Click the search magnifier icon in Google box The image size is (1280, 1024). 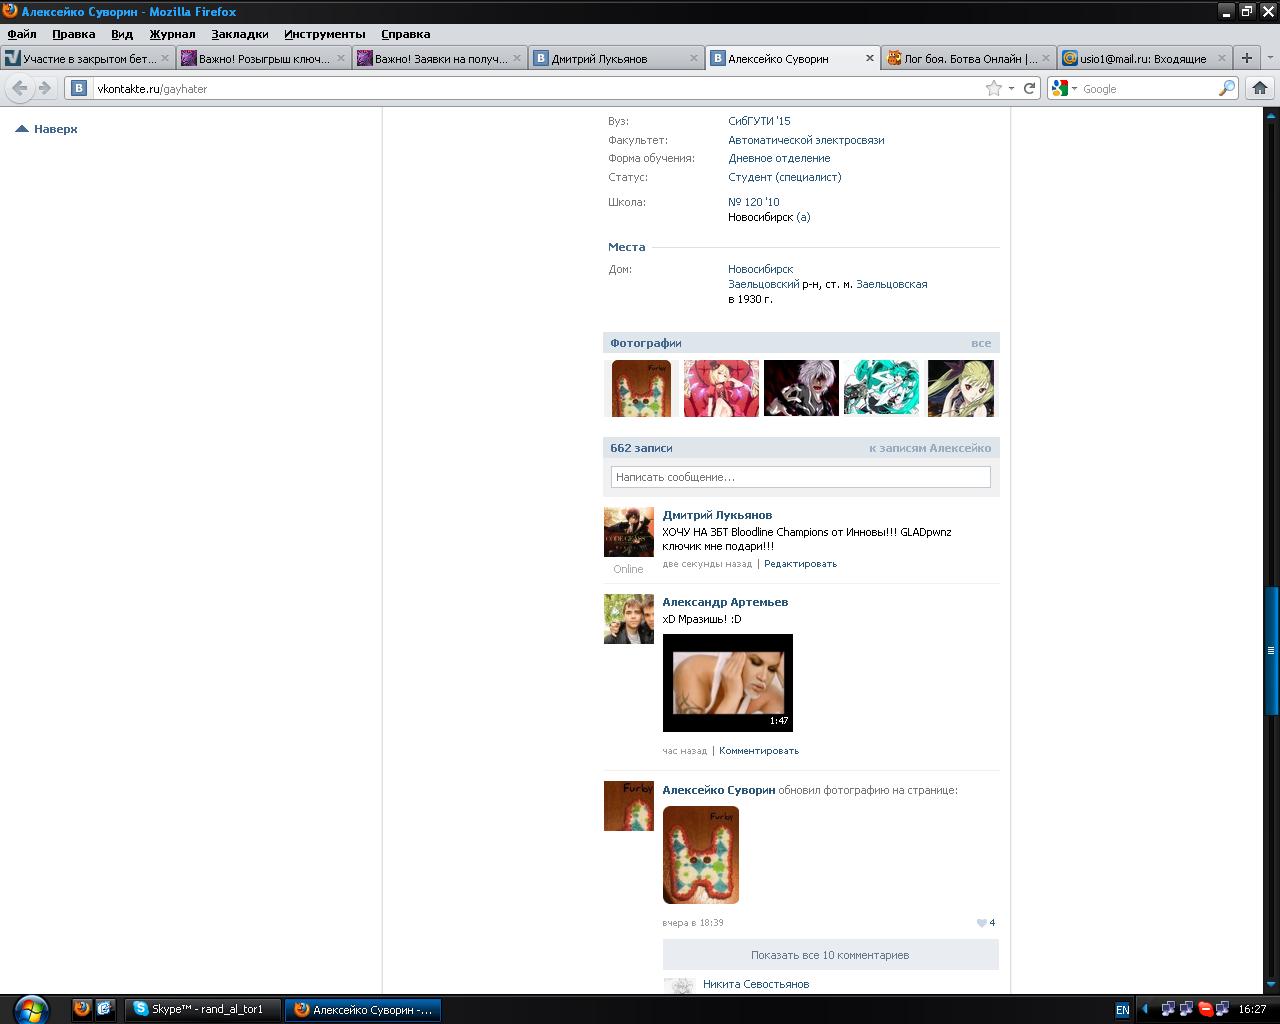pyautogui.click(x=1226, y=88)
